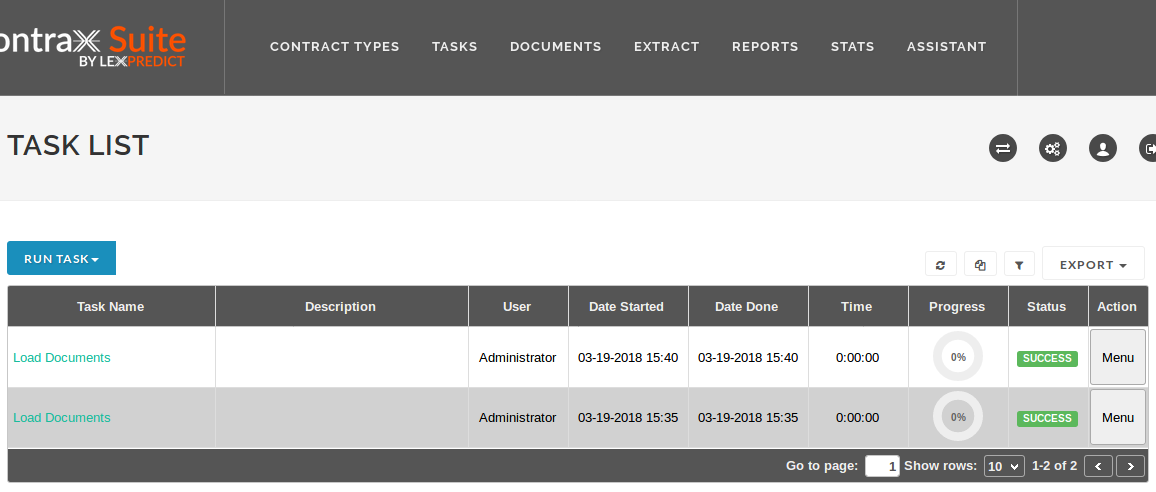This screenshot has width=1156, height=492.
Task: Refresh the task table
Action: coord(941,264)
